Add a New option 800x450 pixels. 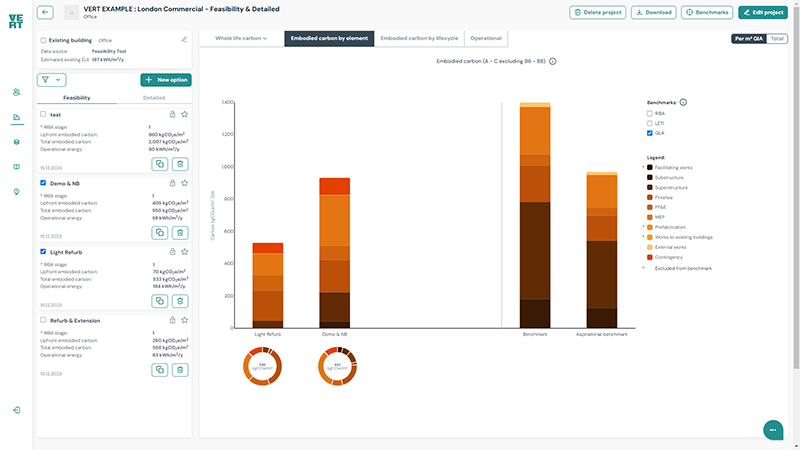[x=166, y=80]
